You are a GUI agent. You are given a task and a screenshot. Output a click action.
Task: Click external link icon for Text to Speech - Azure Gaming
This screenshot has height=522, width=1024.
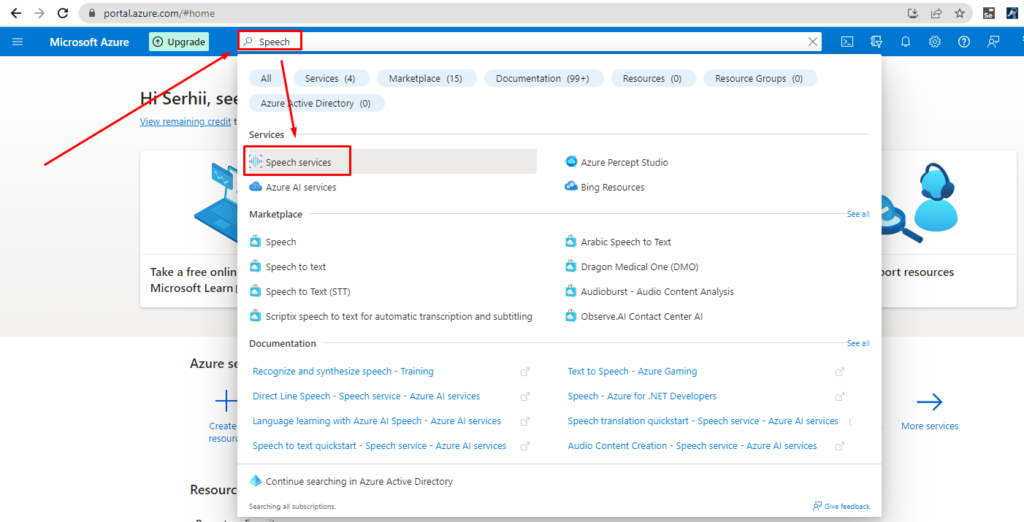(x=840, y=372)
